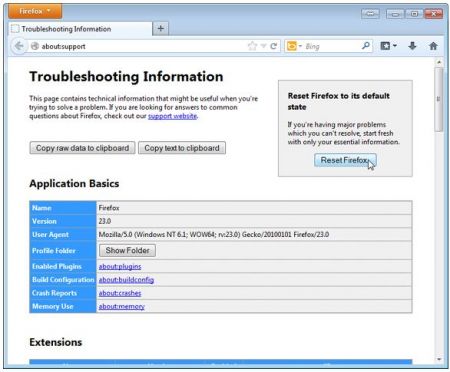Click the scroll down arrow
Viewport: 450px width, 372px height.
tap(439, 359)
